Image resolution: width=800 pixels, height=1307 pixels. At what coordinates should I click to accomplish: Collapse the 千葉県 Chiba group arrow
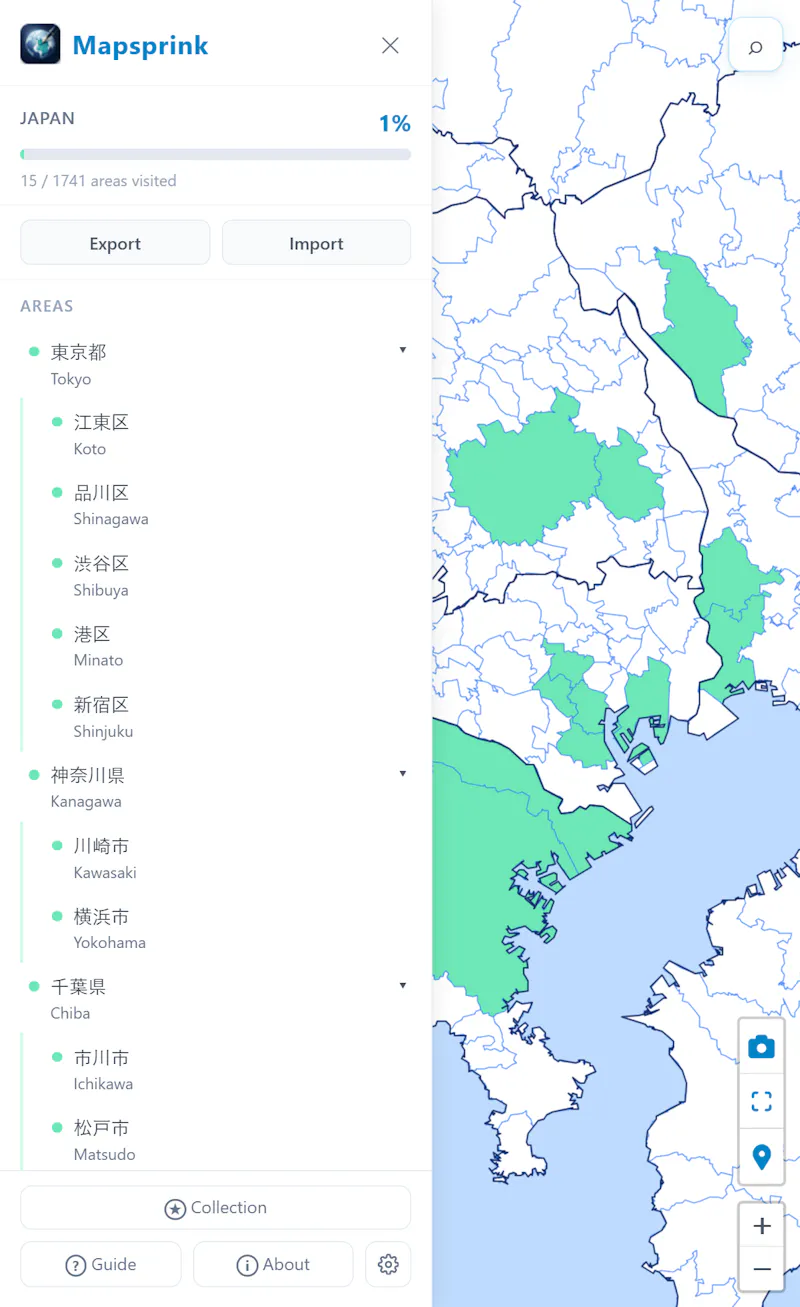pyautogui.click(x=403, y=985)
